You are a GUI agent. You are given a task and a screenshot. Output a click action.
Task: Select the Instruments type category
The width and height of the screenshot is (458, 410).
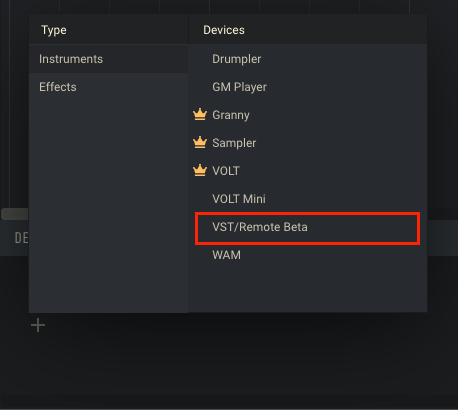108,59
